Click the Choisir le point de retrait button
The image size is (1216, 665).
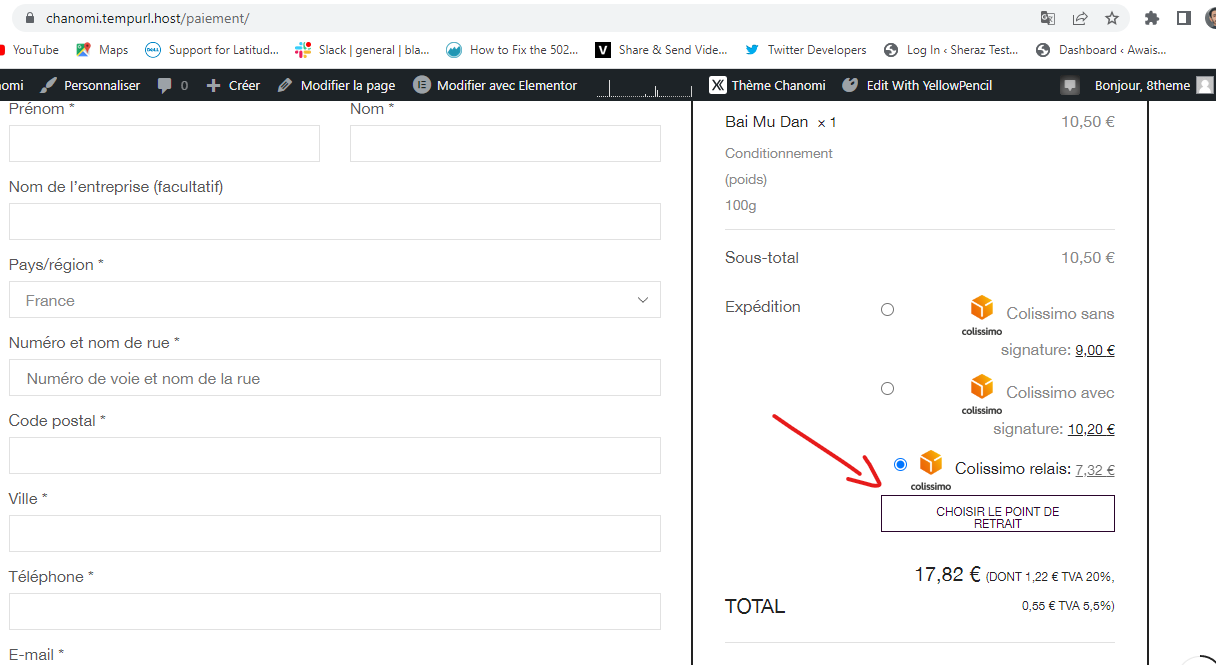[x=997, y=513]
